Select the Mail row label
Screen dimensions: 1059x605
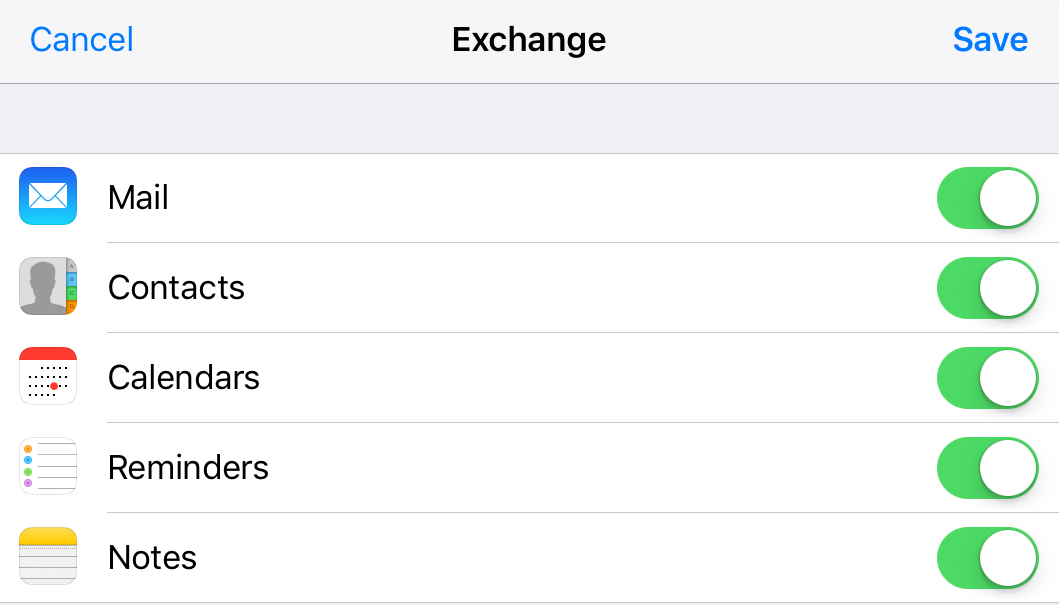(138, 198)
